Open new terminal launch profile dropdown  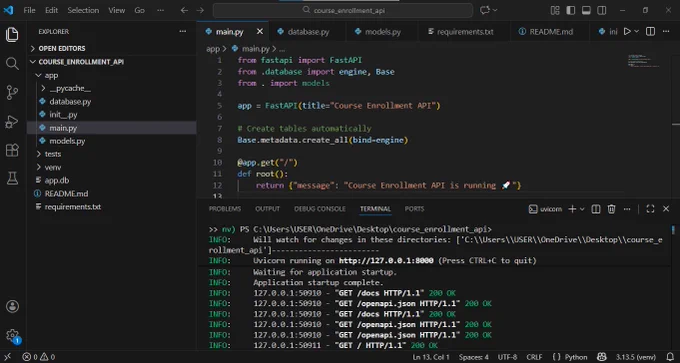pos(582,209)
